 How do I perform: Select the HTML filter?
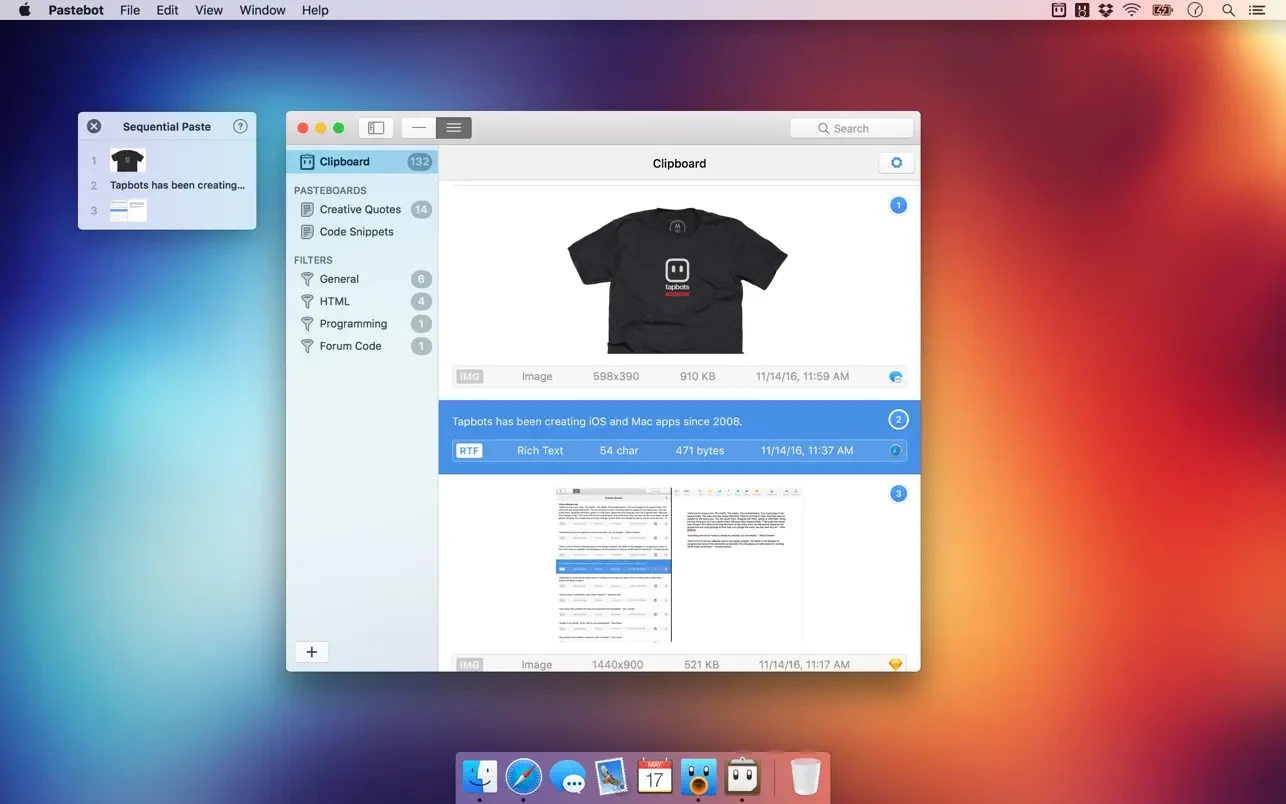tap(334, 302)
